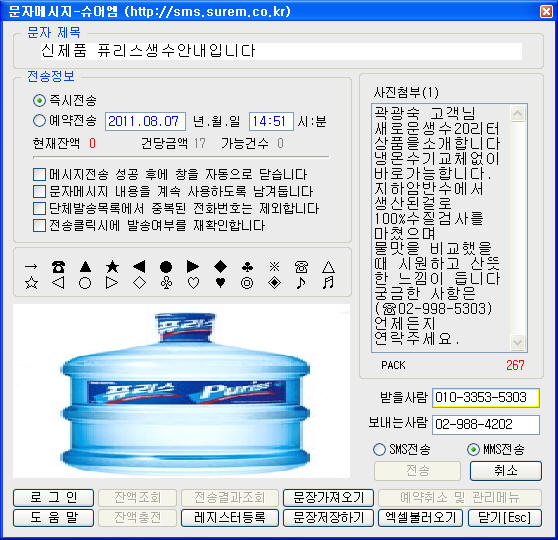Insert the outline left triangle symbol ◁
This screenshot has width=558, height=540.
(x=58, y=283)
